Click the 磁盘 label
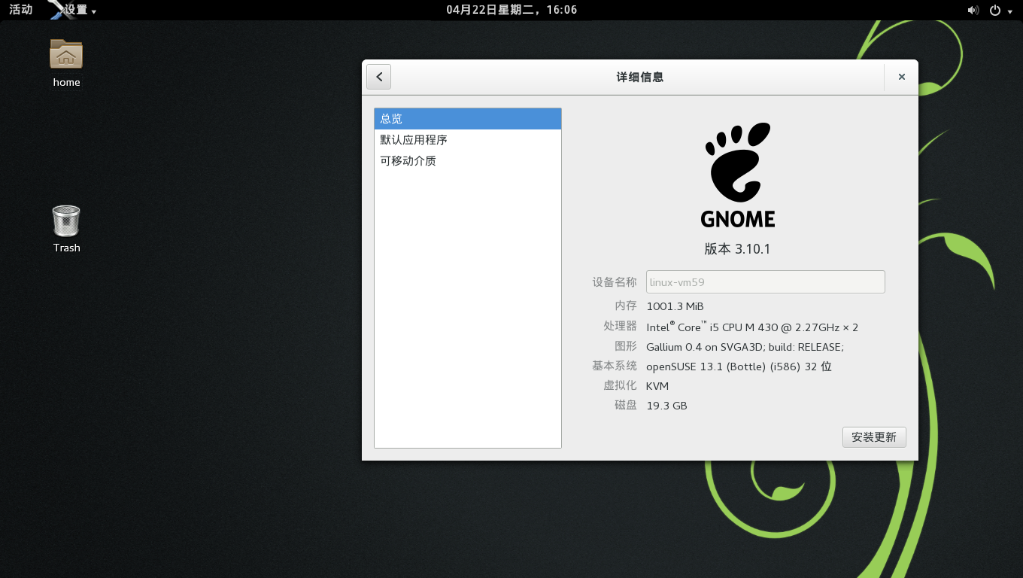The image size is (1023, 578). pyautogui.click(x=626, y=405)
